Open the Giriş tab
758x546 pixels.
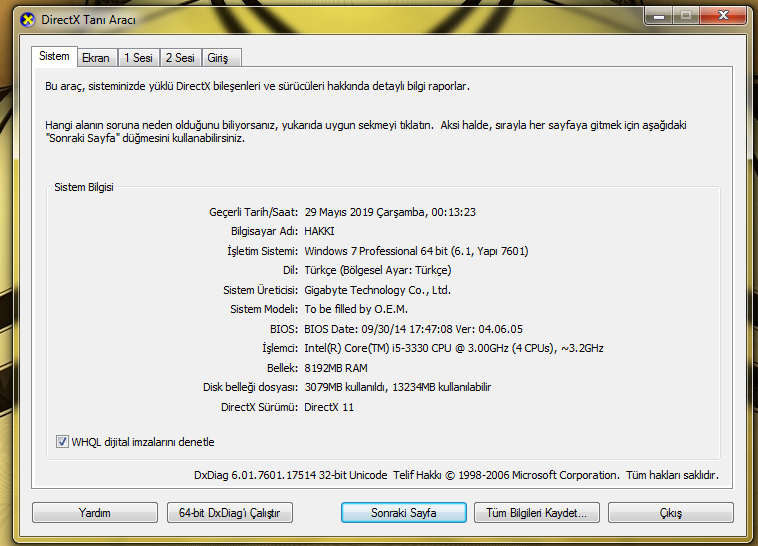click(220, 58)
